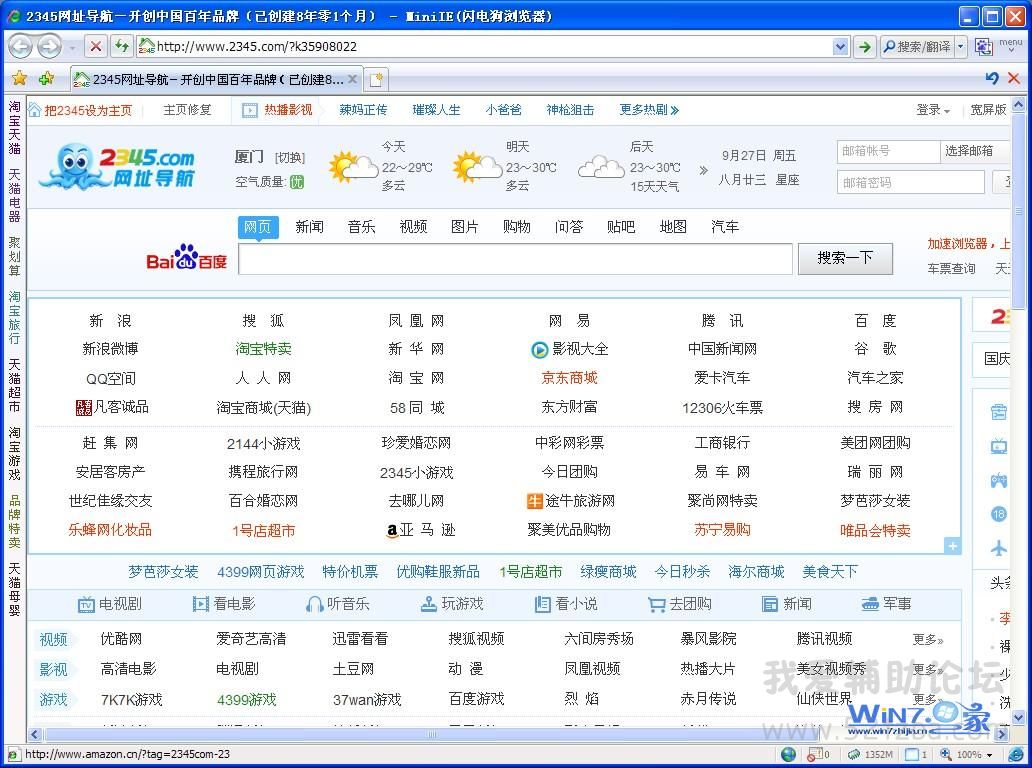Click the Baidu logo
This screenshot has height=768, width=1032.
[186, 258]
